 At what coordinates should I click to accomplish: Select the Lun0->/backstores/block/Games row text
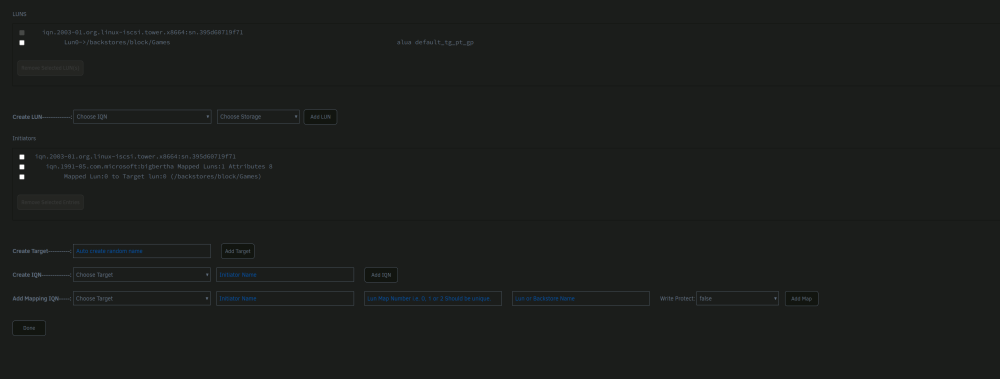[117, 43]
